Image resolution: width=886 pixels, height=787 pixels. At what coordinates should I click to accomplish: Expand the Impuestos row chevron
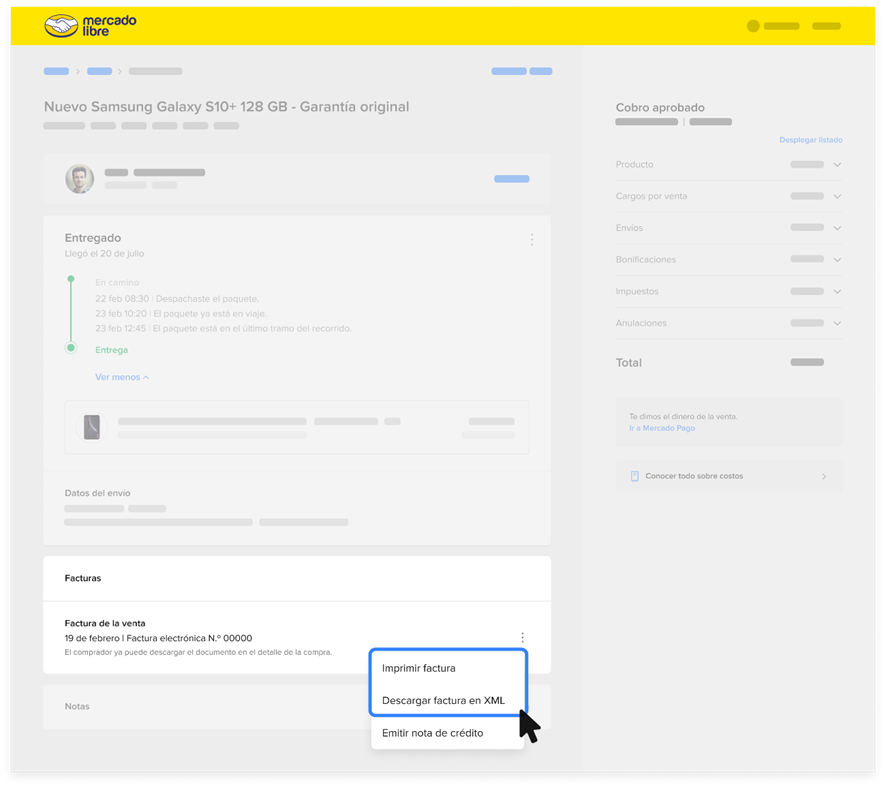click(x=837, y=292)
